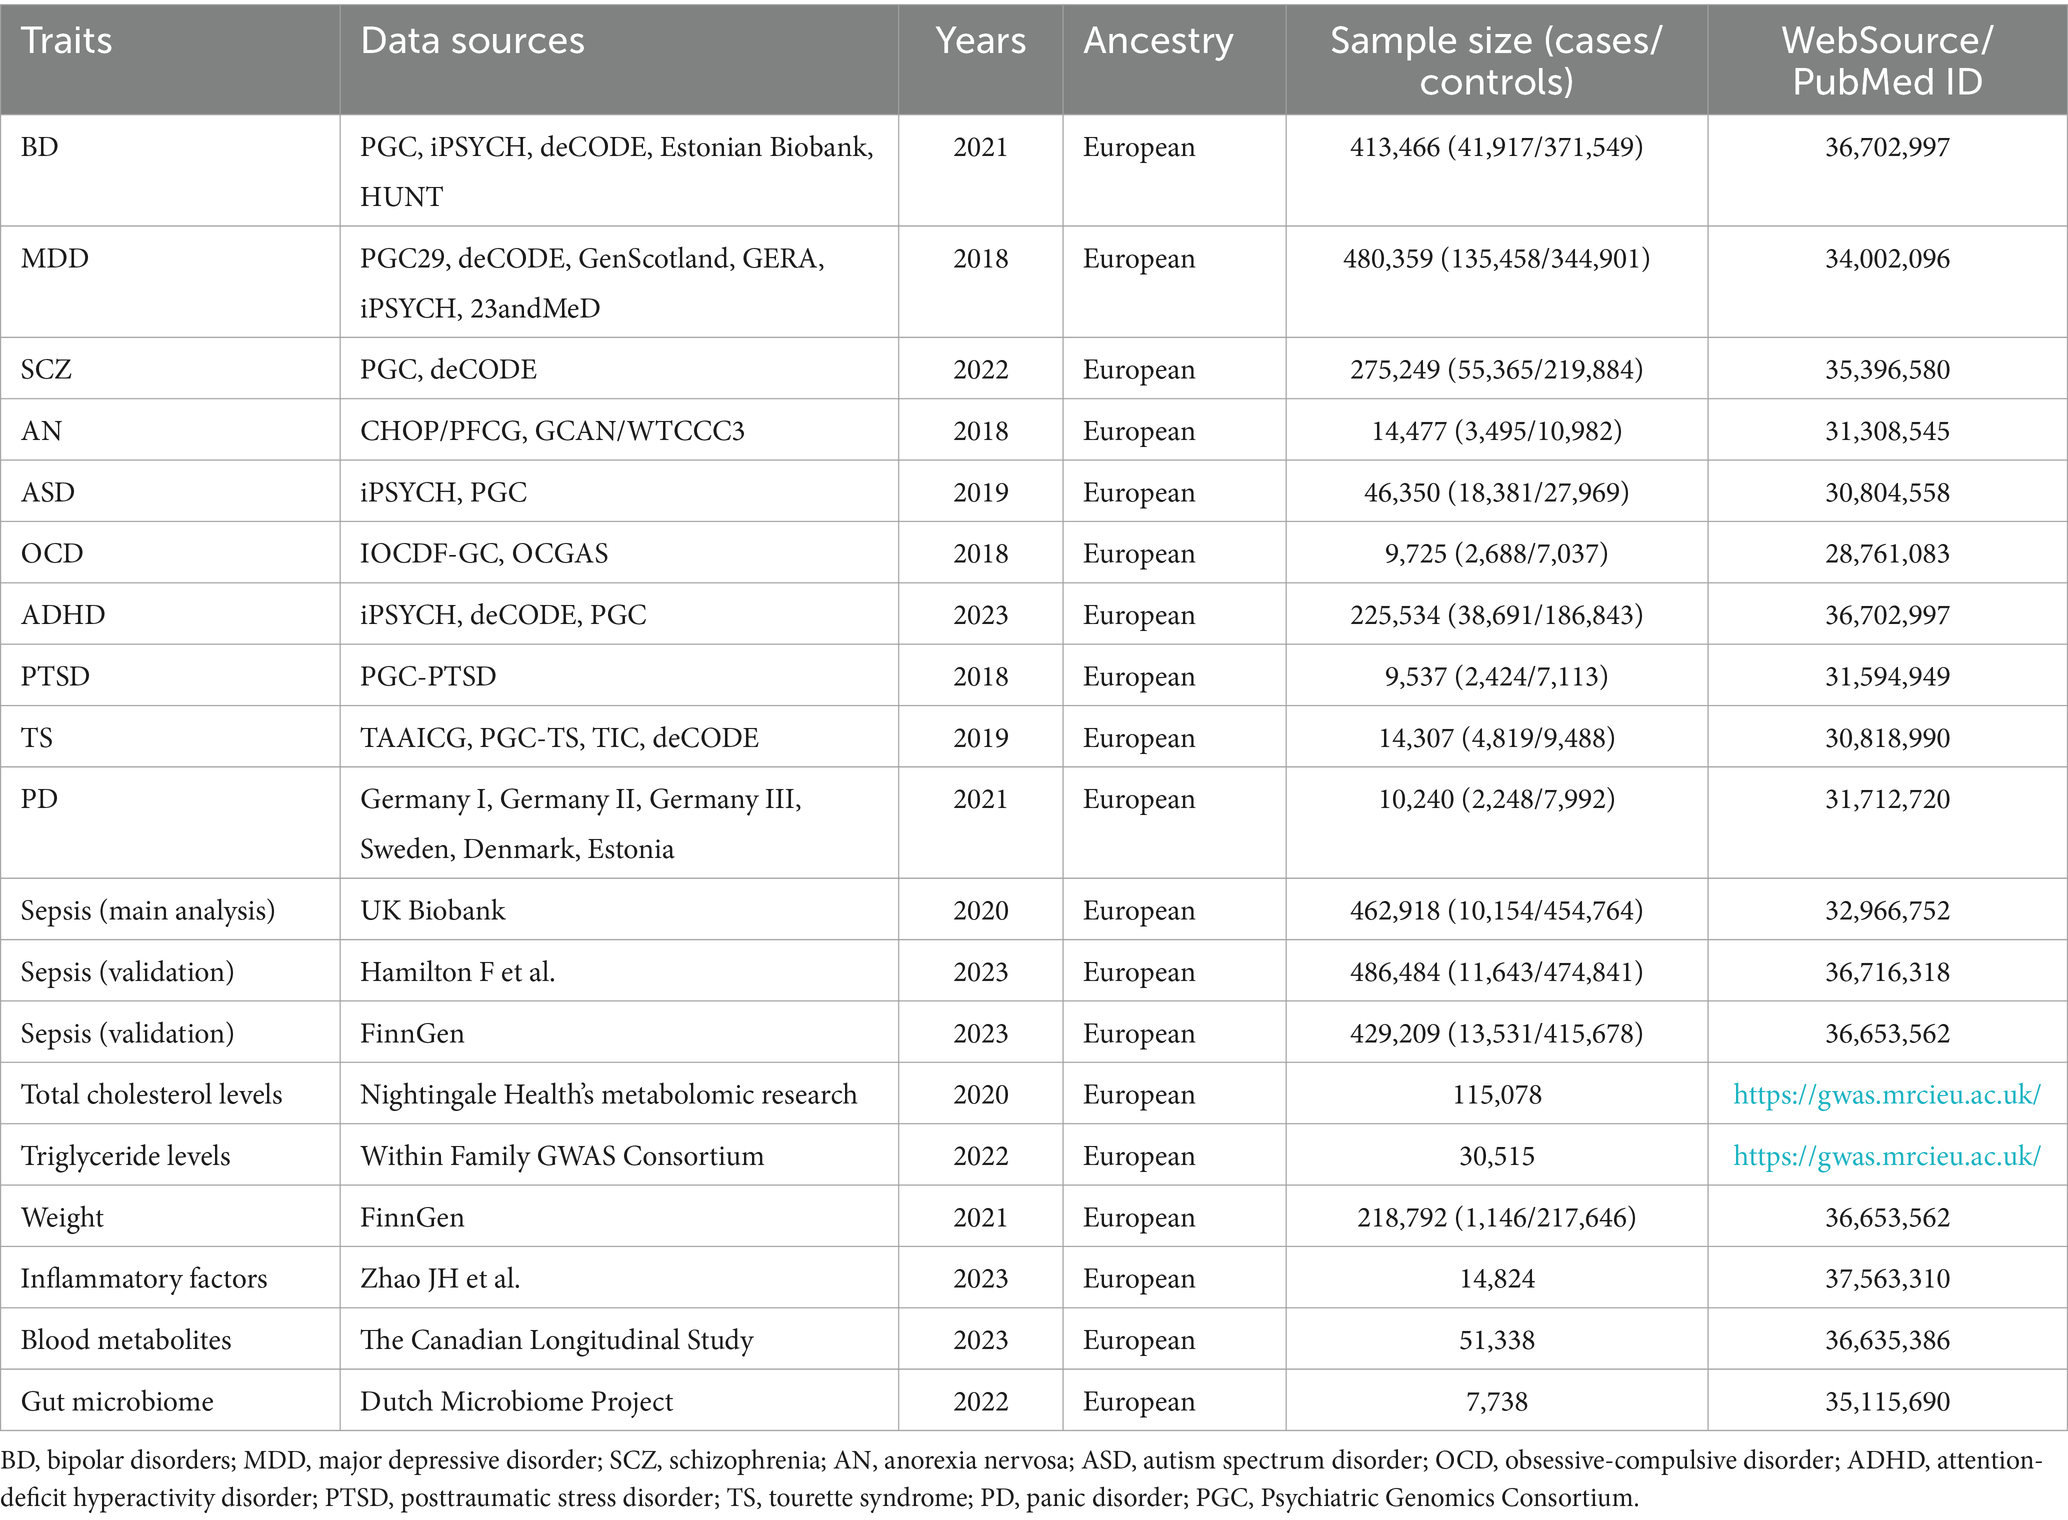Screen dimensions: 2068x1520
Task: Click sample size 225,534 (38,691/186,843)
Action: click(1497, 615)
